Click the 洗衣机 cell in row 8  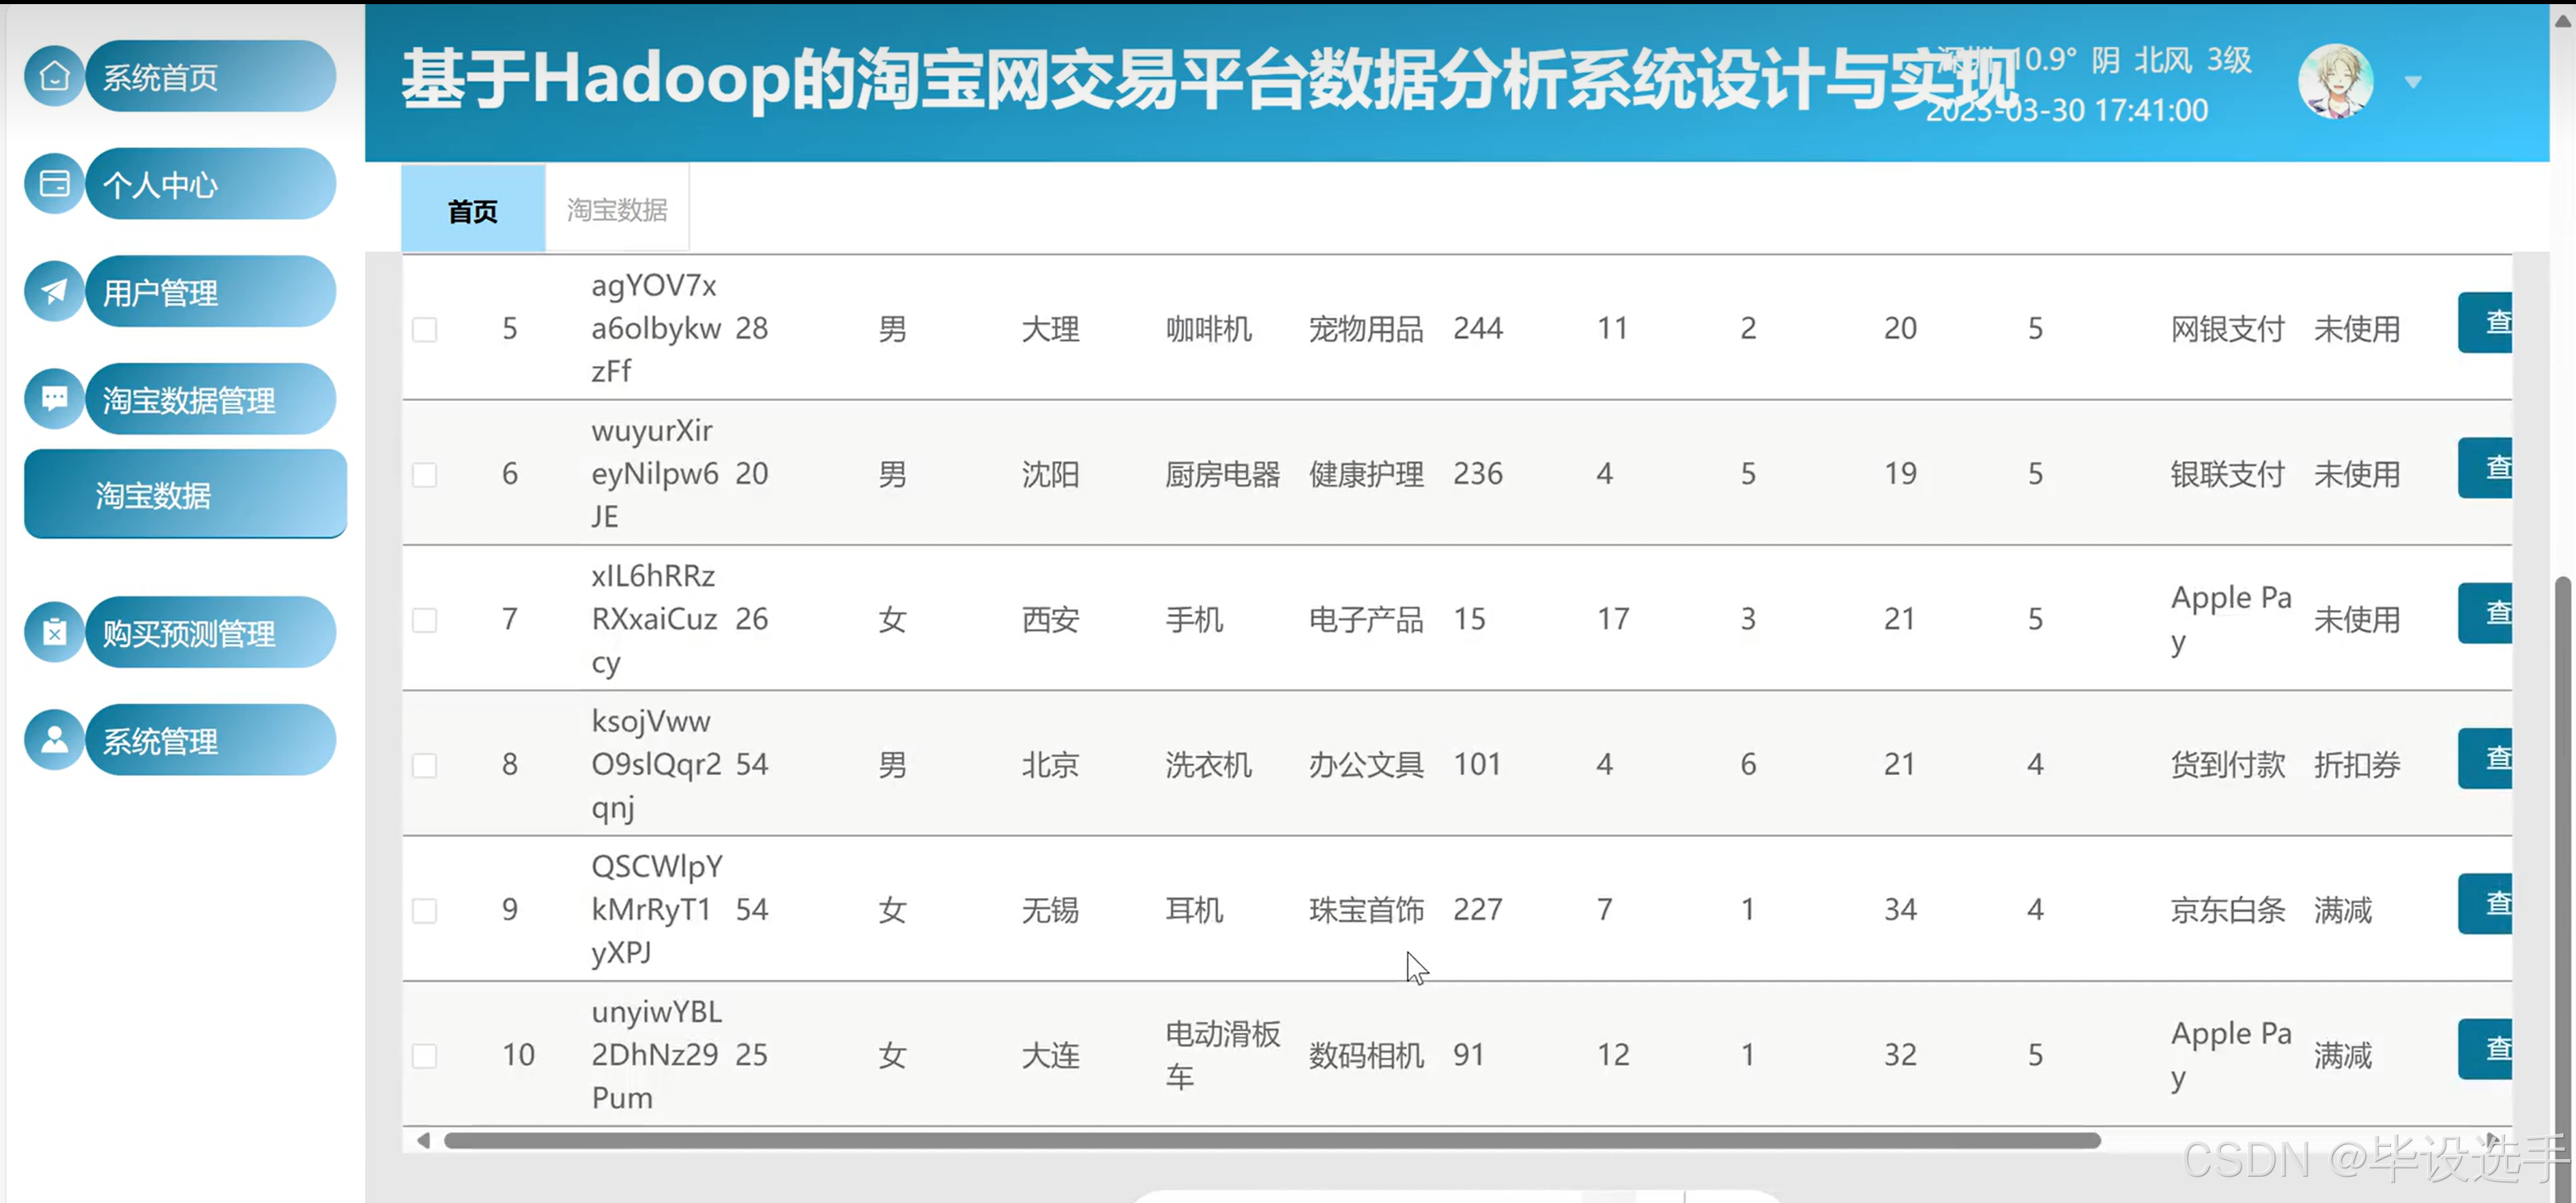[1208, 765]
